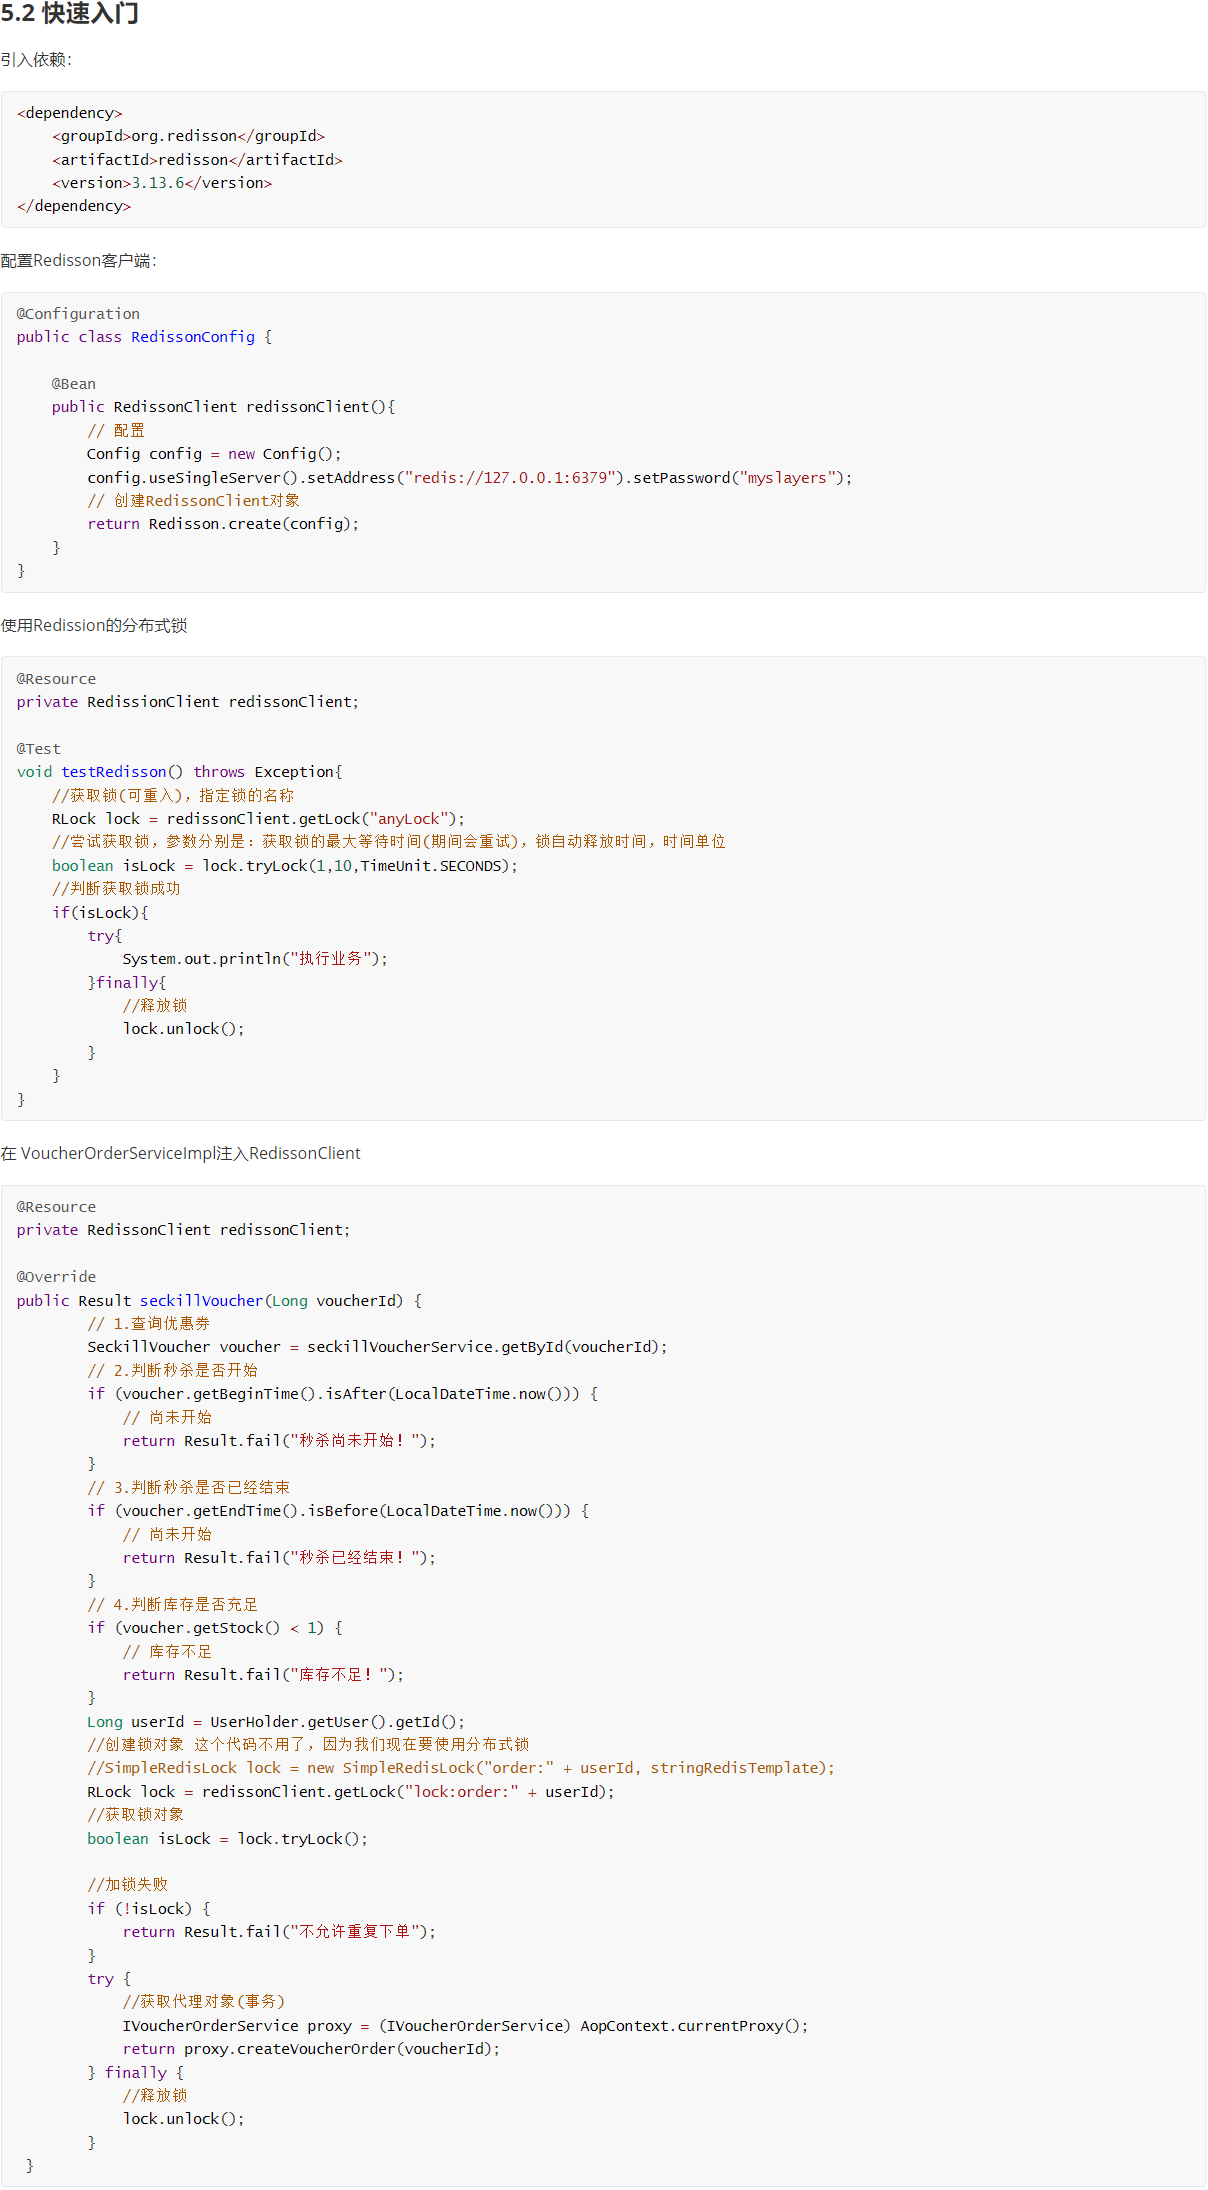The image size is (1208, 2190).
Task: Click the @Configuration annotation line
Action: pyautogui.click(x=78, y=314)
